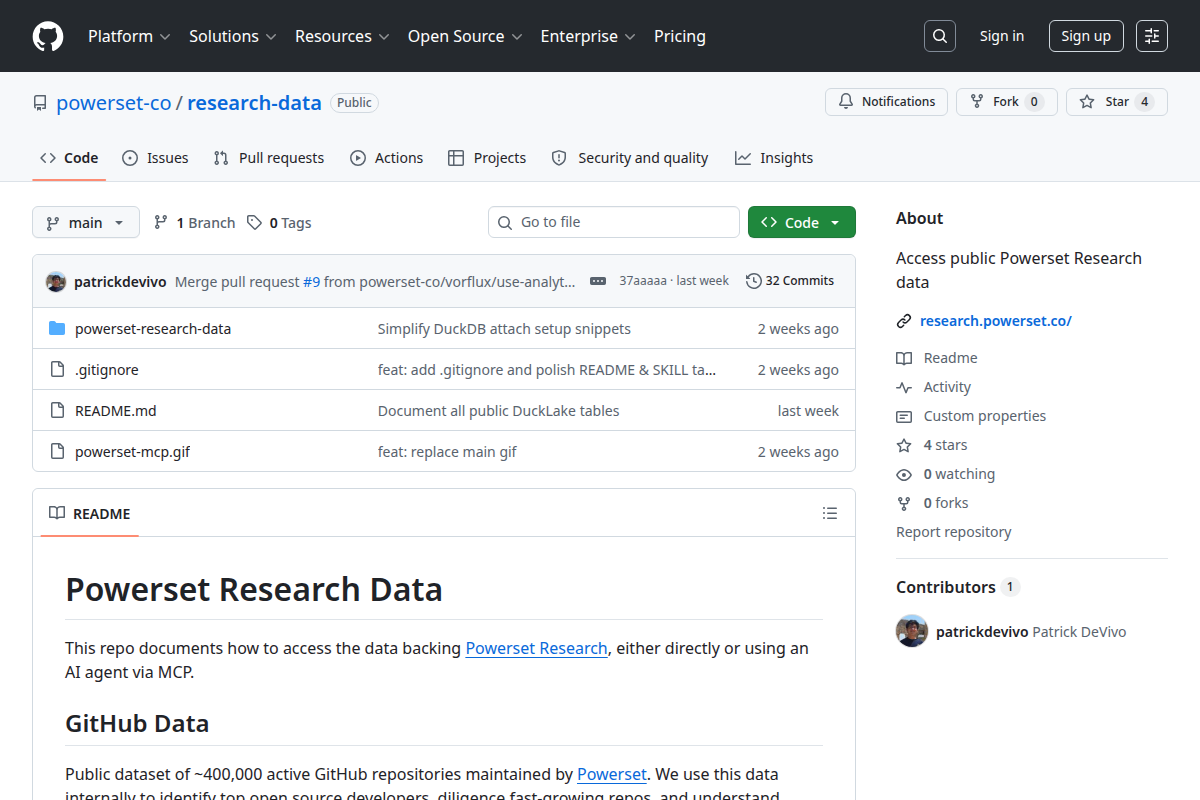Click the Go to file search field
1200x800 pixels.
[x=614, y=222]
